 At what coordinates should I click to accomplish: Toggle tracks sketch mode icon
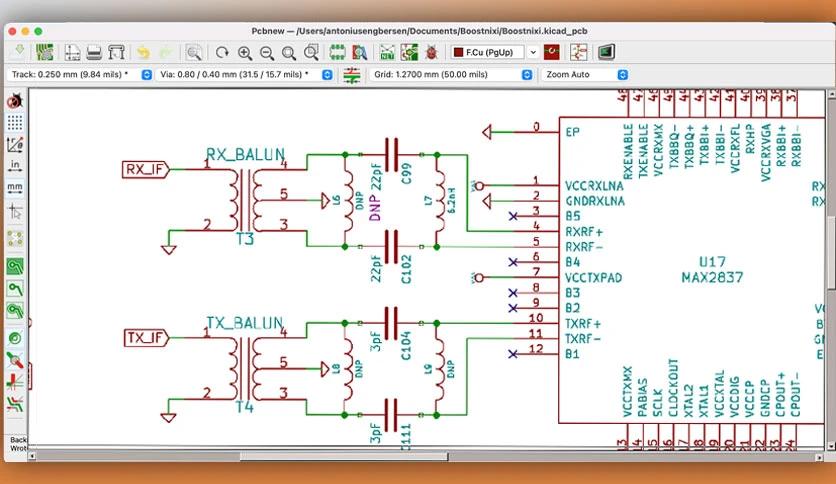click(14, 360)
